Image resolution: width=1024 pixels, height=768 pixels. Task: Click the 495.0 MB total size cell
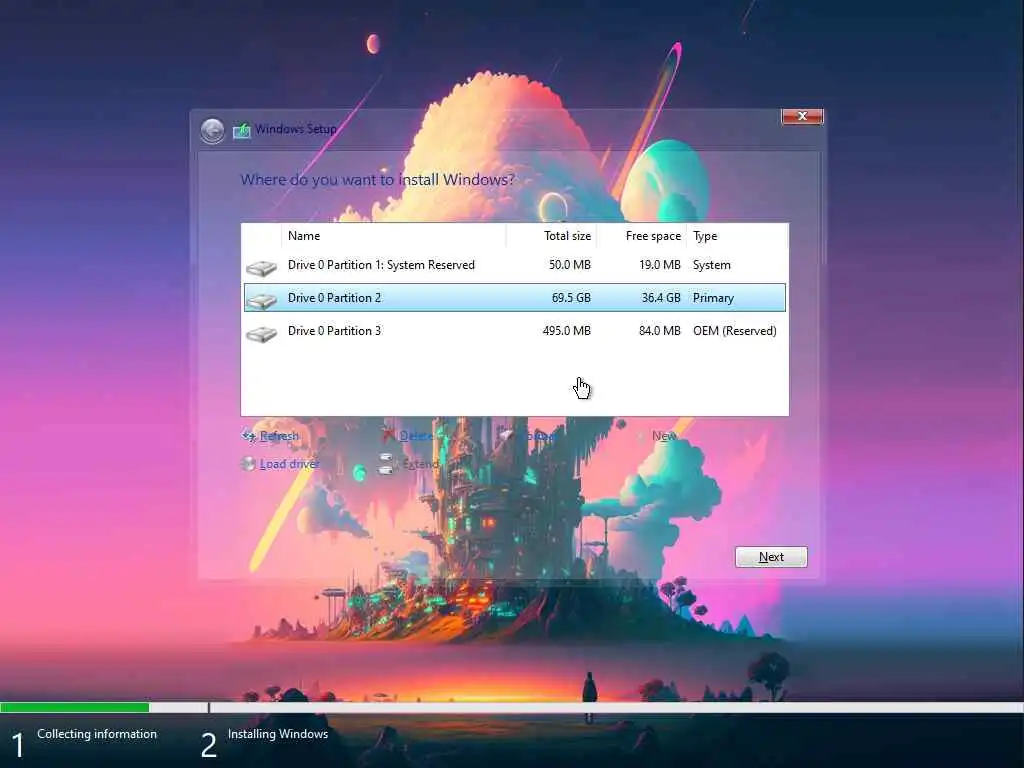pos(566,331)
